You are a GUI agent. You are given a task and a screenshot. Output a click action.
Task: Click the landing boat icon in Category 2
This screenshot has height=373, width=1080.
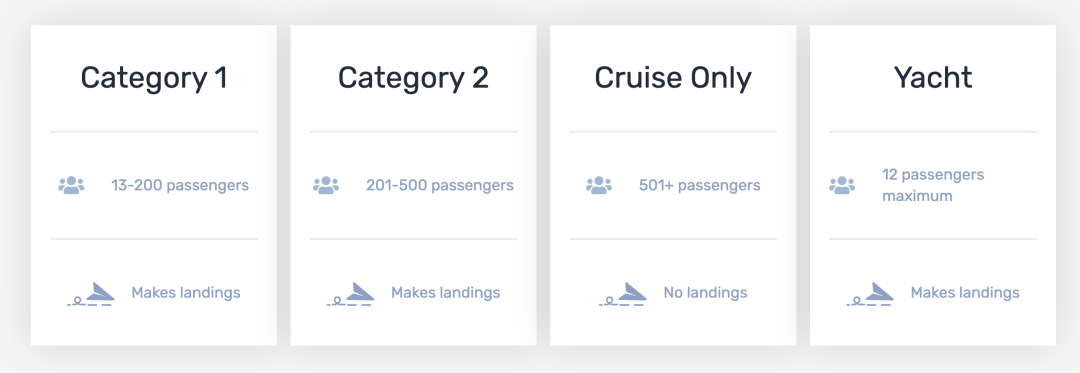351,294
